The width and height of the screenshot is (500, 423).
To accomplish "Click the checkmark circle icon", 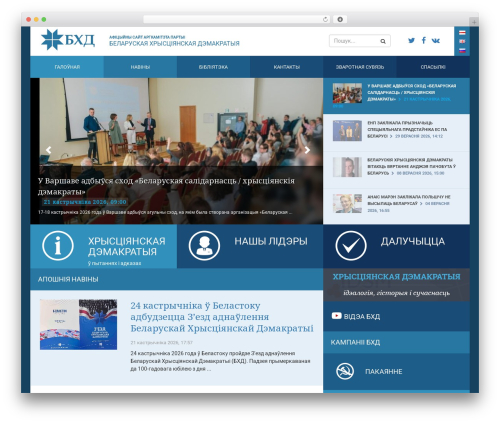I will tap(351, 246).
